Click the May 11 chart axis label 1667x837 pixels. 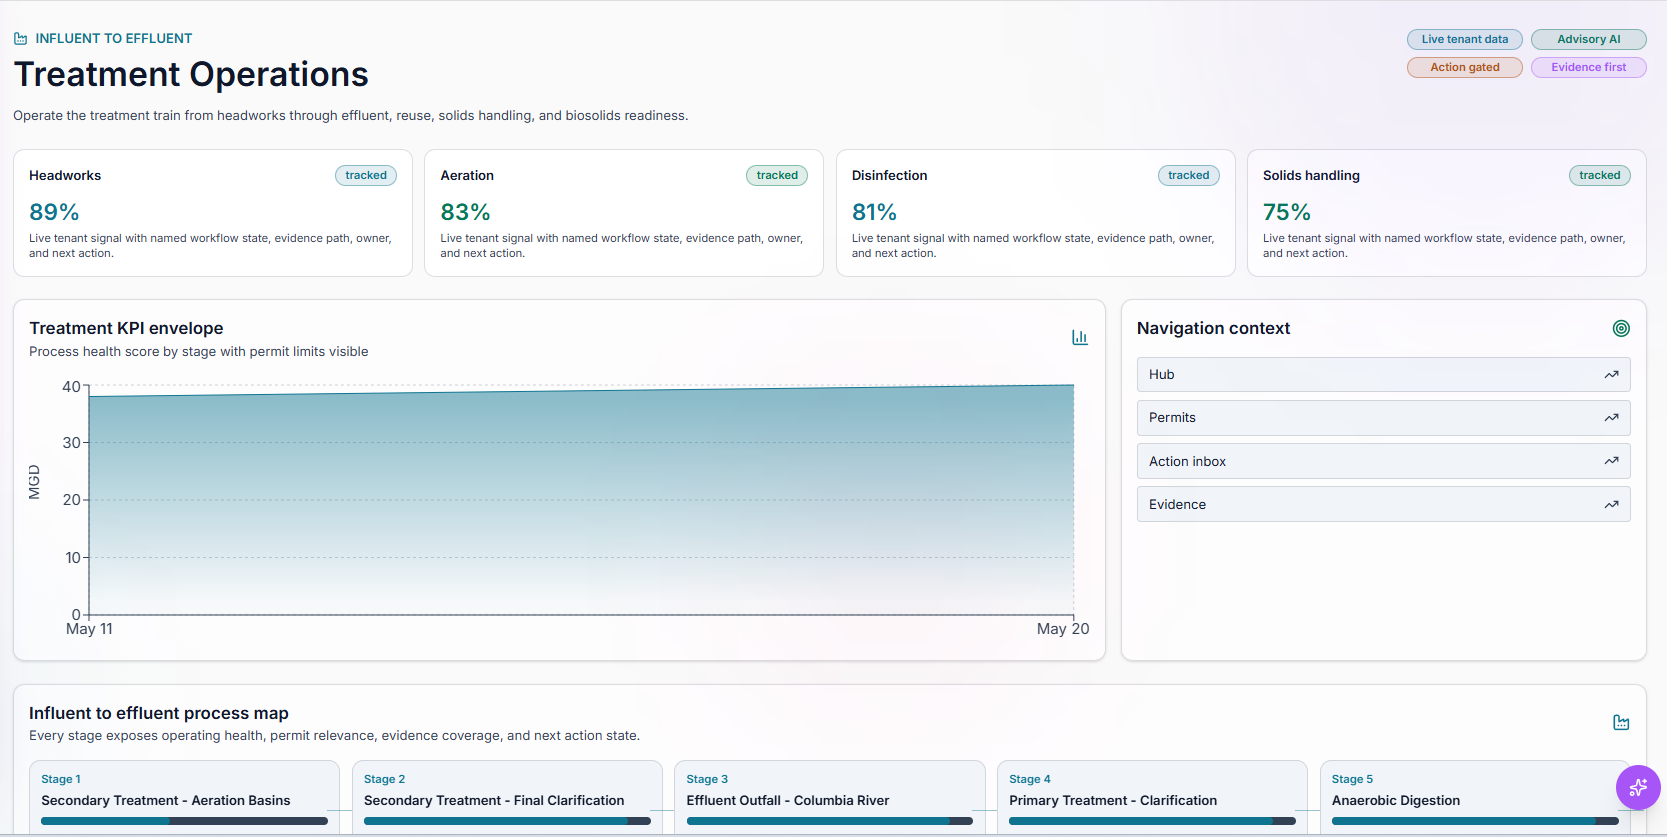pyautogui.click(x=89, y=629)
